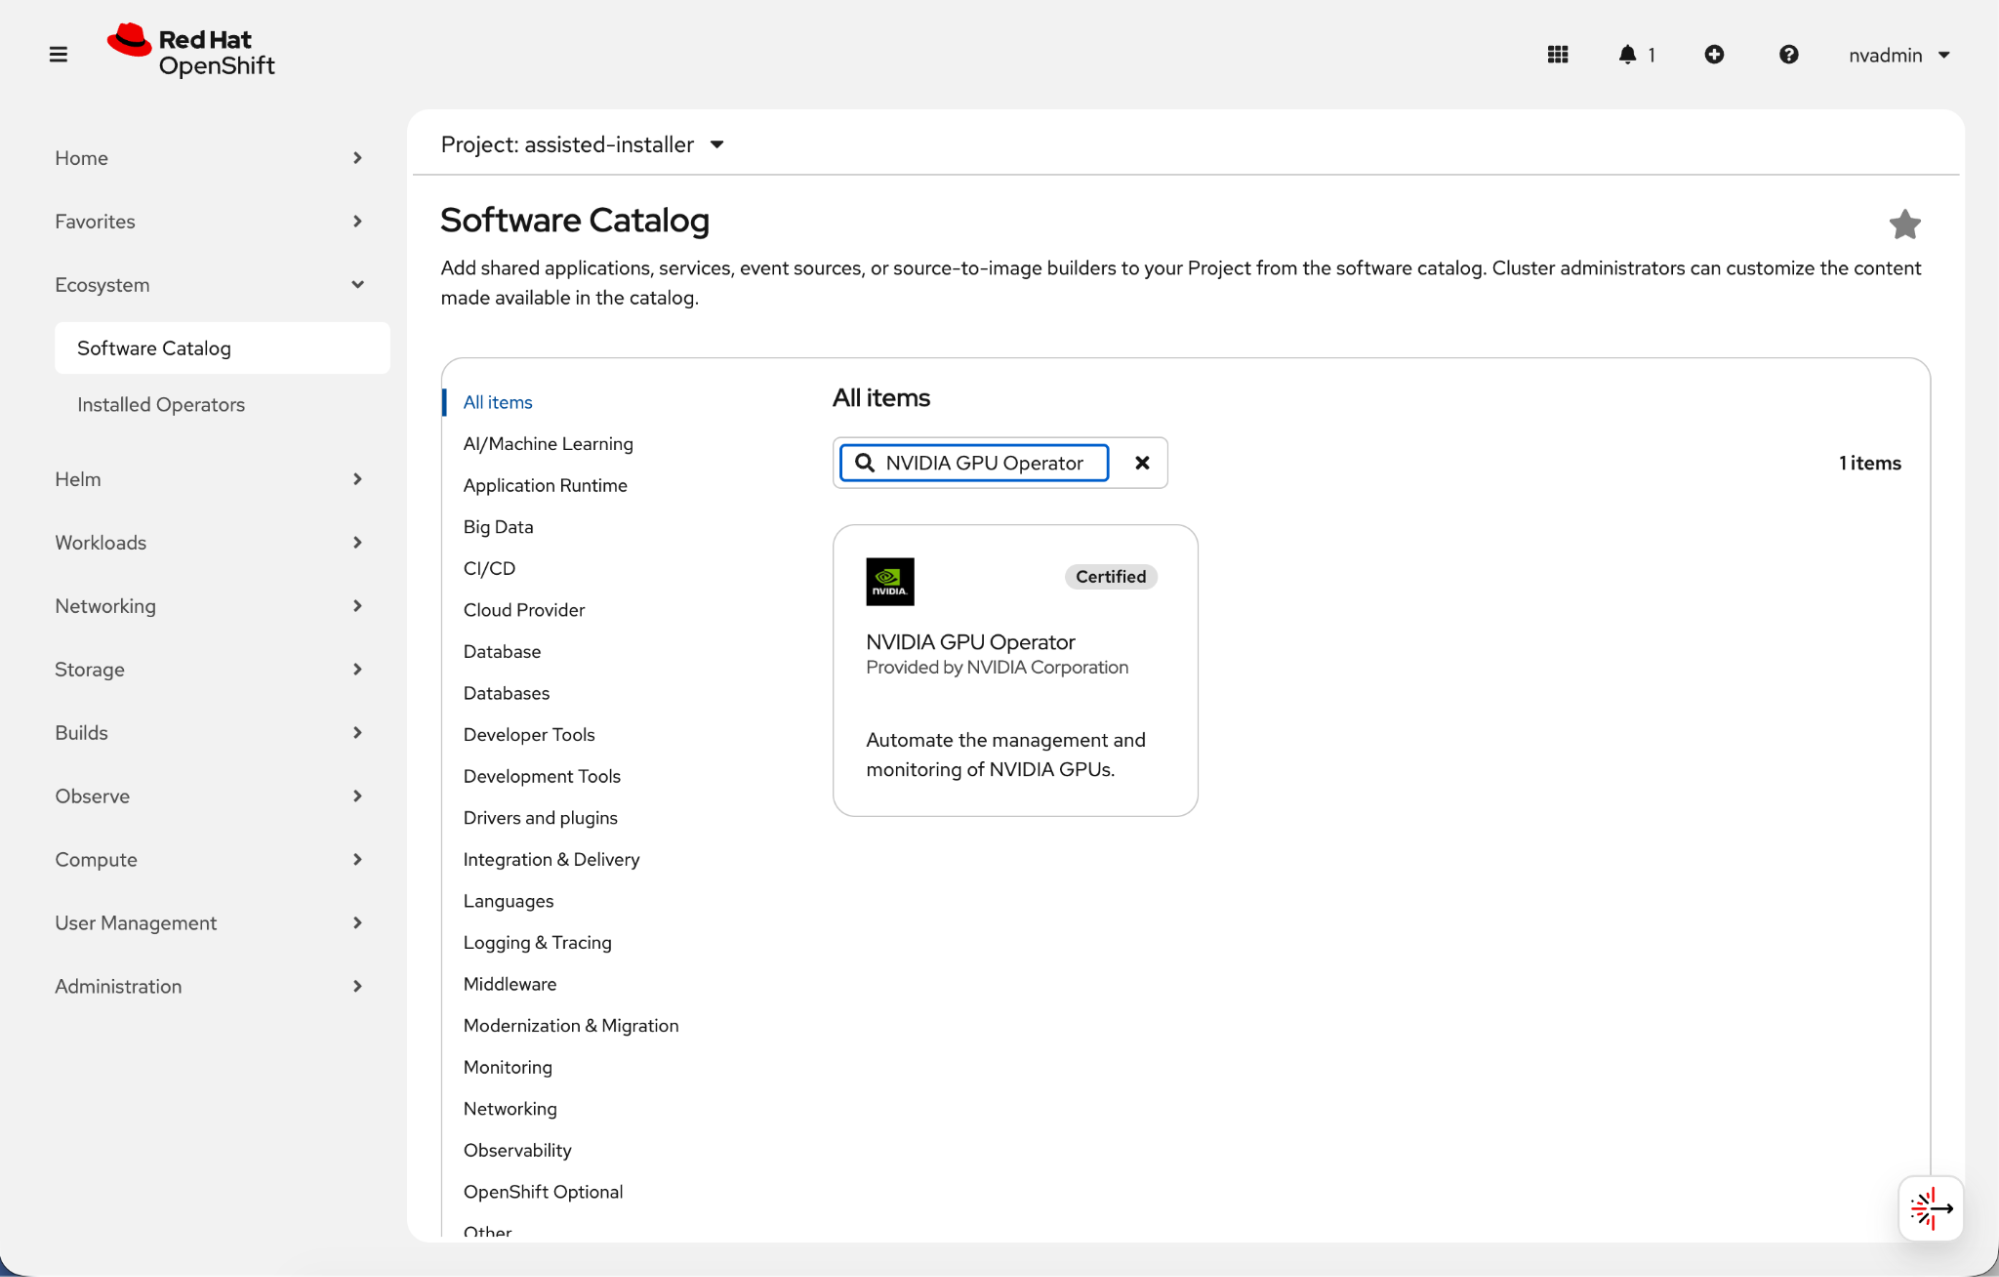Clear search with the X icon

point(1142,463)
